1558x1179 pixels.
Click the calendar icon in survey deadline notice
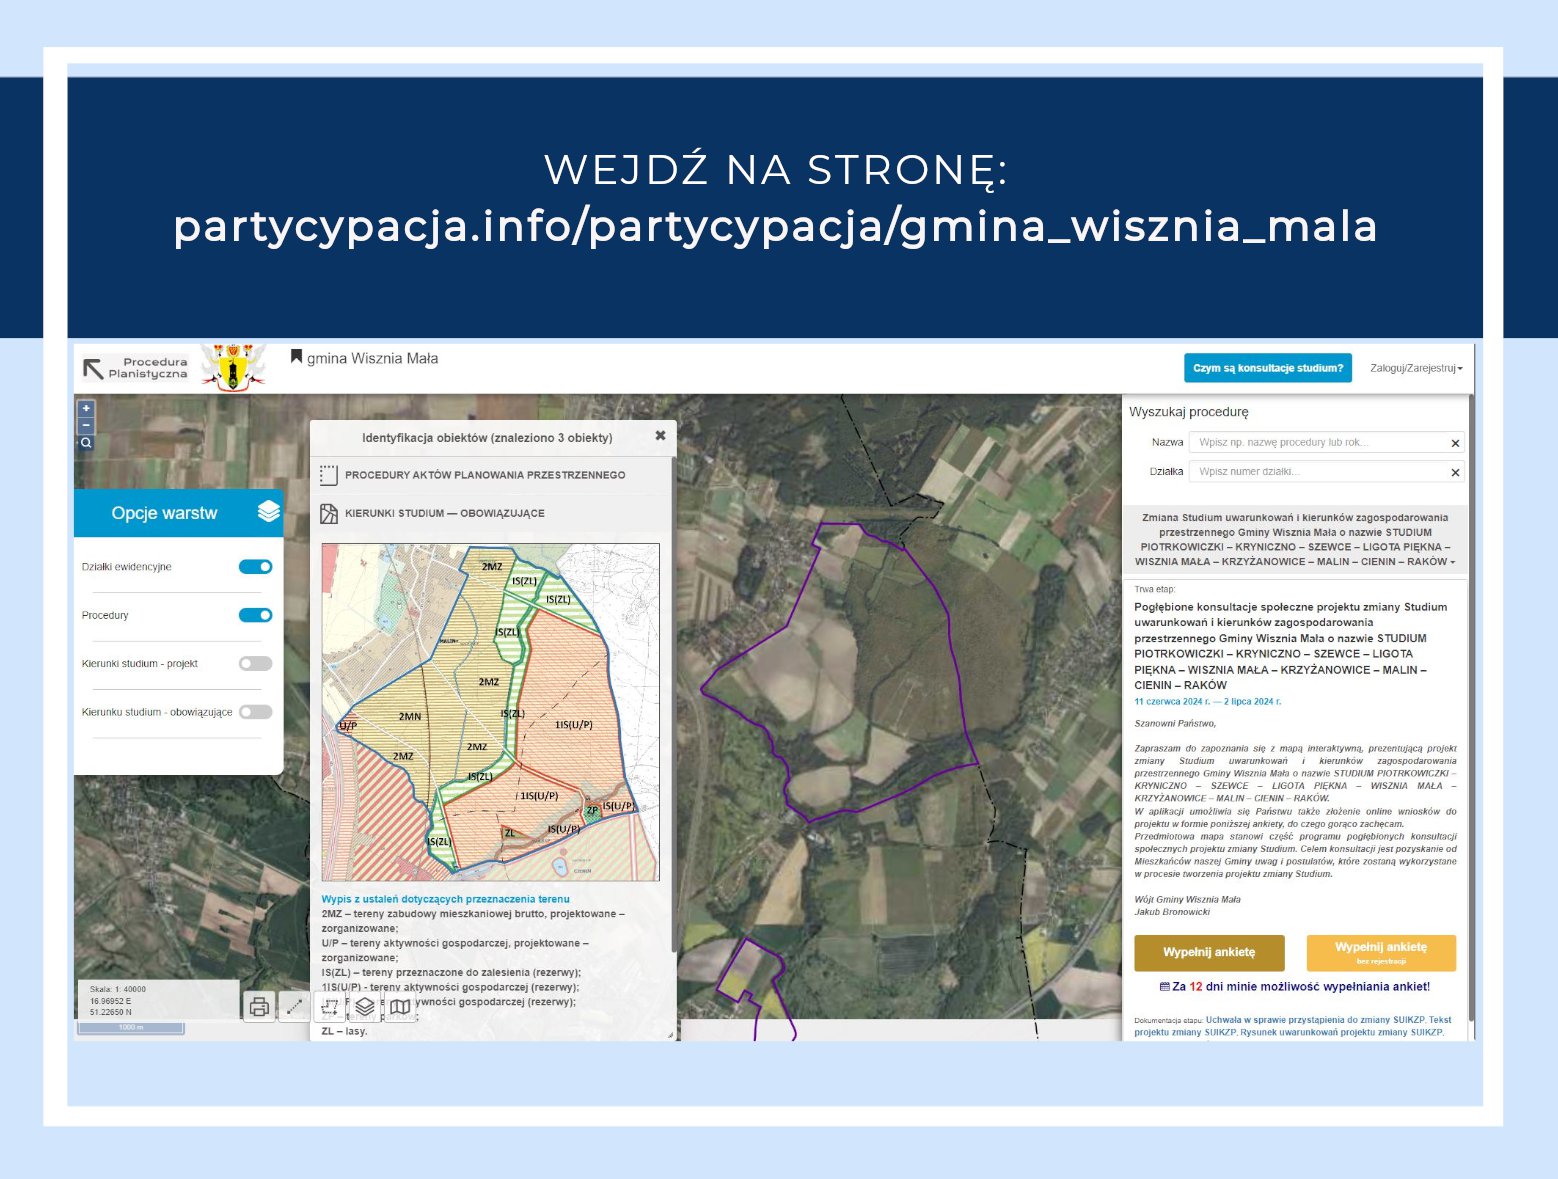pyautogui.click(x=1164, y=986)
